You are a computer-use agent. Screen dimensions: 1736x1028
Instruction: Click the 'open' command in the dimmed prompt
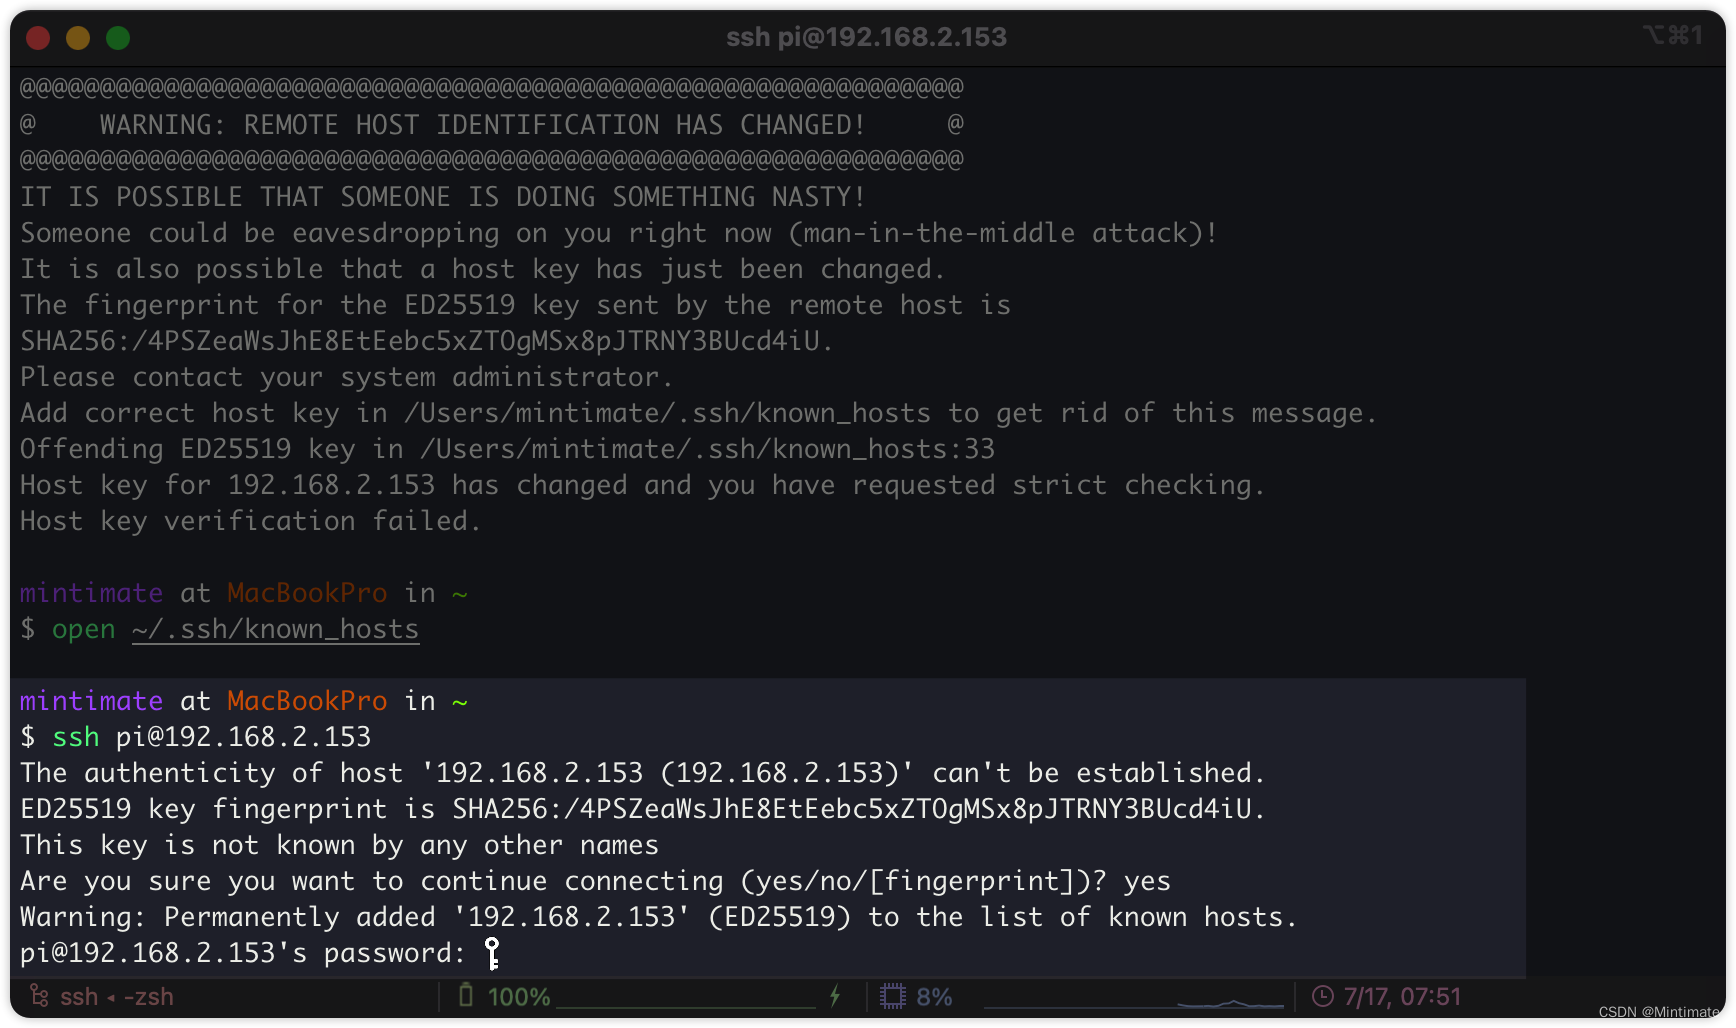coord(84,629)
